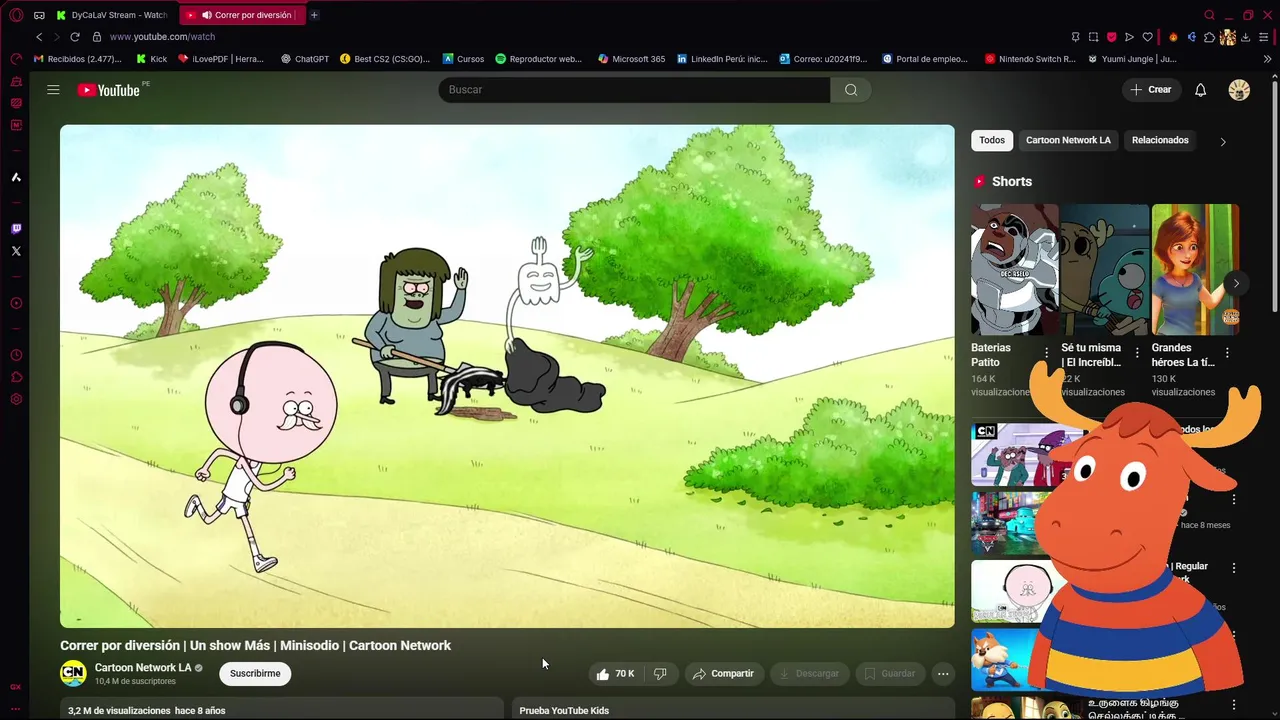
Task: Select the Cartoon Network LA filter chip
Action: click(x=1068, y=141)
